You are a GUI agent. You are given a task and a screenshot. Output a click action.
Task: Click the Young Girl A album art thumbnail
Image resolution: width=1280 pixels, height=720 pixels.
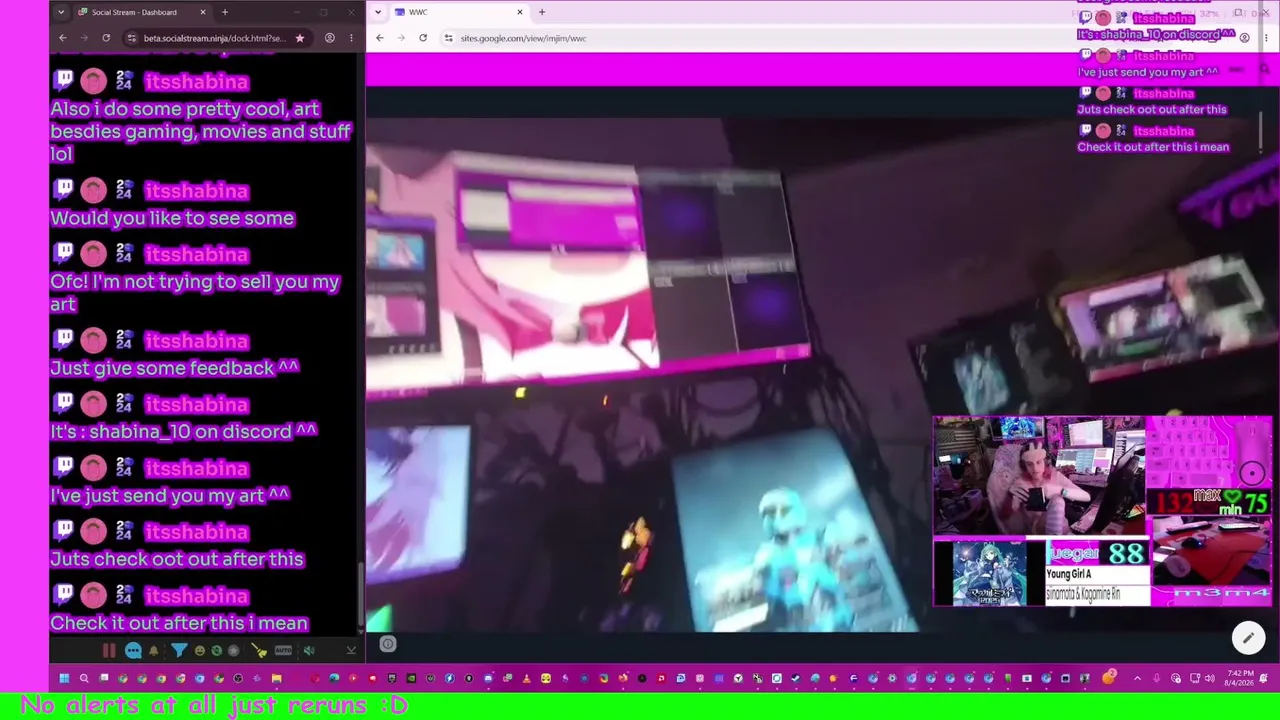click(990, 573)
